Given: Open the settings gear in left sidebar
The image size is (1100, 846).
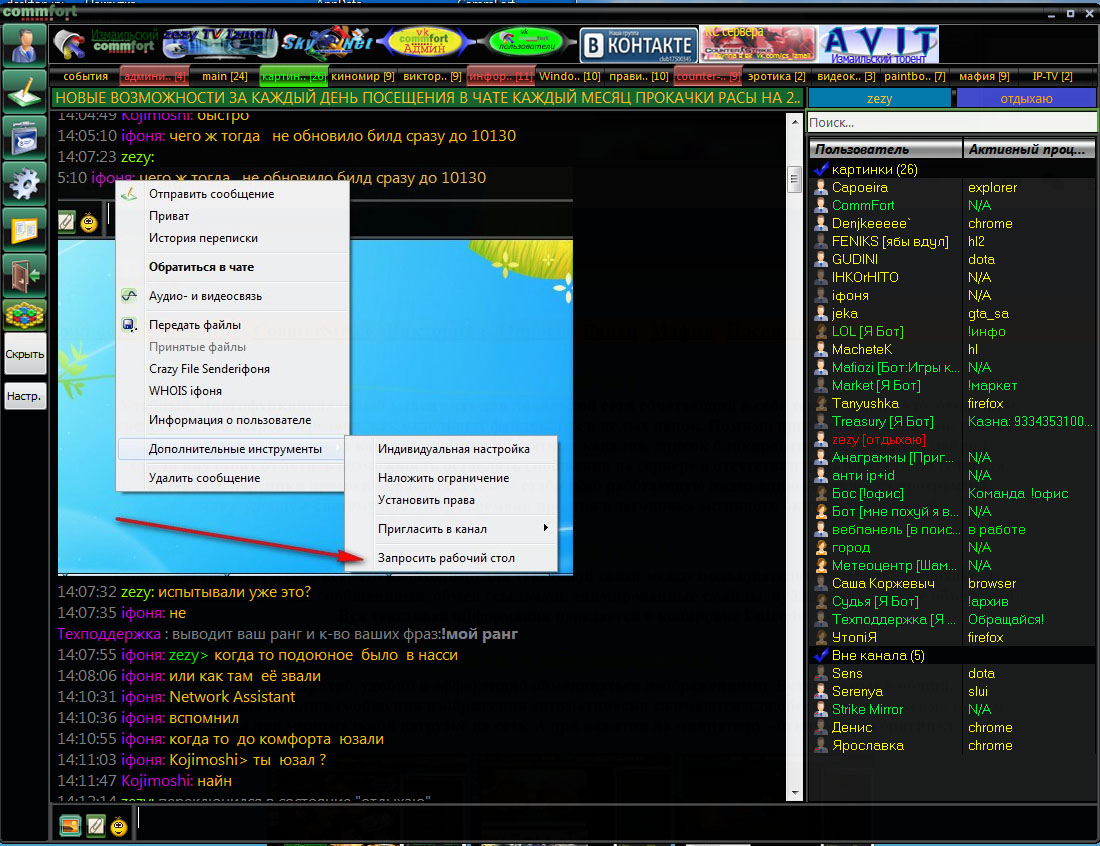Looking at the screenshot, I should [24, 183].
